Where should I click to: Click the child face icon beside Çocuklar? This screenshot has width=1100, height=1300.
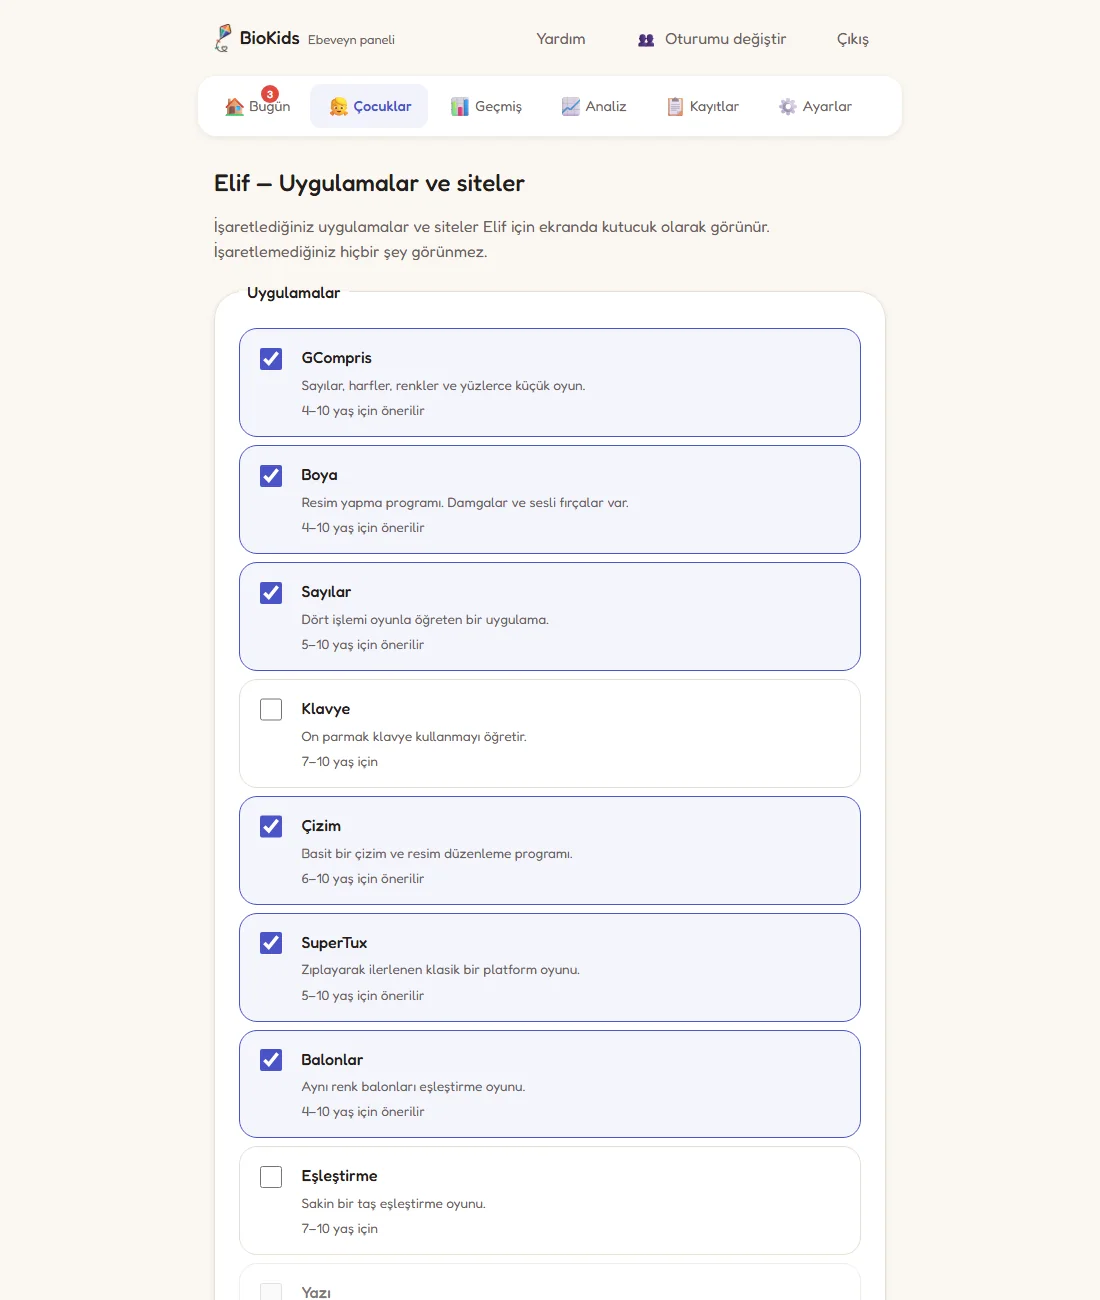339,107
